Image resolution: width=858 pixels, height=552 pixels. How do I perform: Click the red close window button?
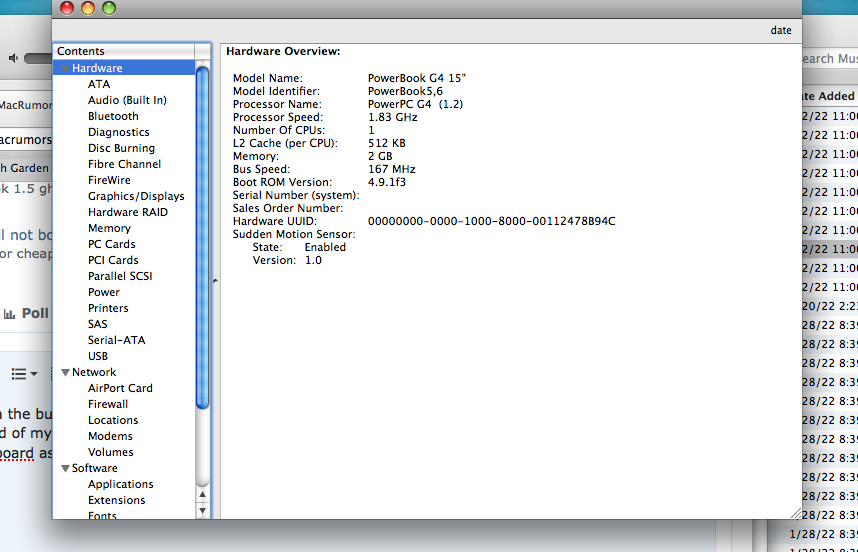point(67,8)
